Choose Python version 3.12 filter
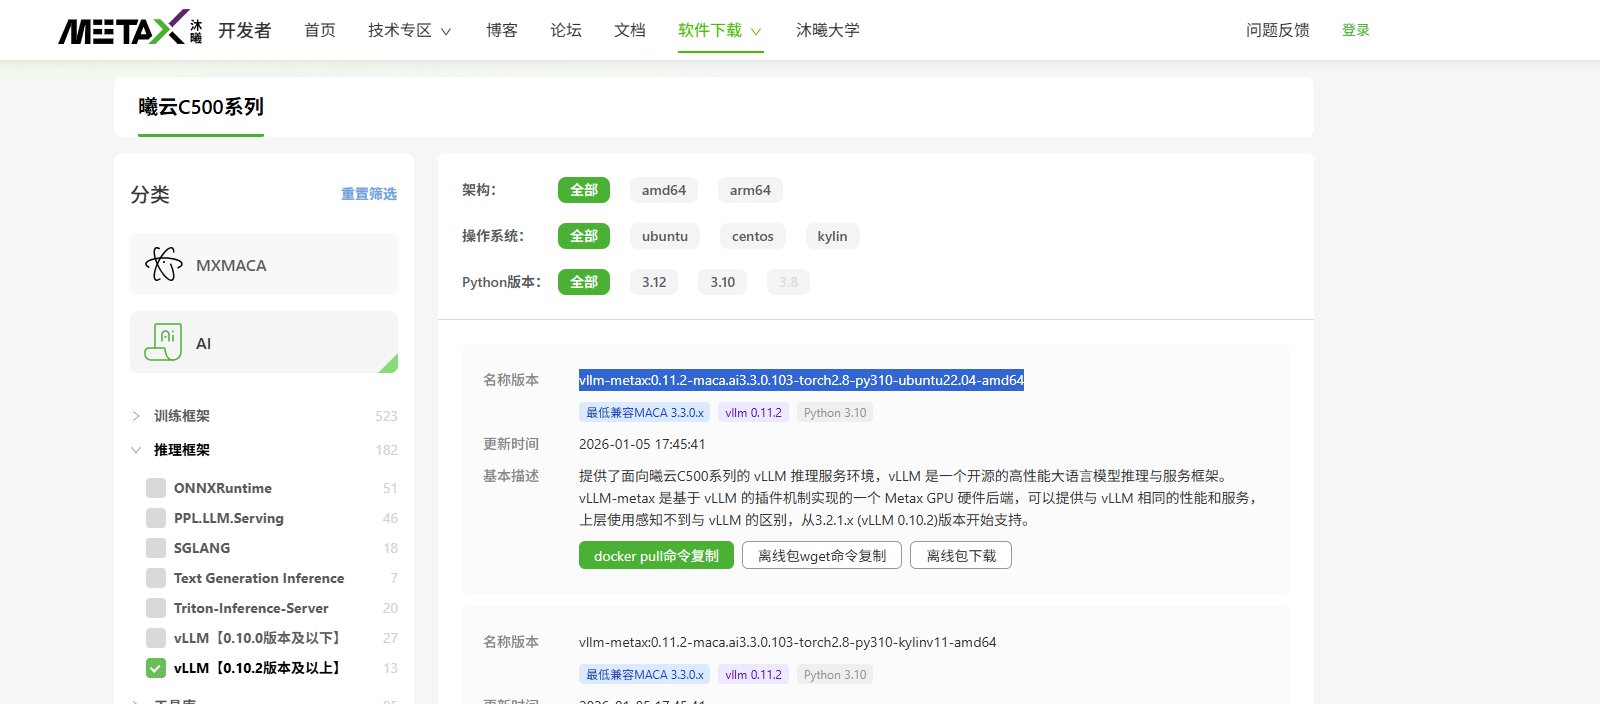The height and width of the screenshot is (704, 1600). (654, 282)
